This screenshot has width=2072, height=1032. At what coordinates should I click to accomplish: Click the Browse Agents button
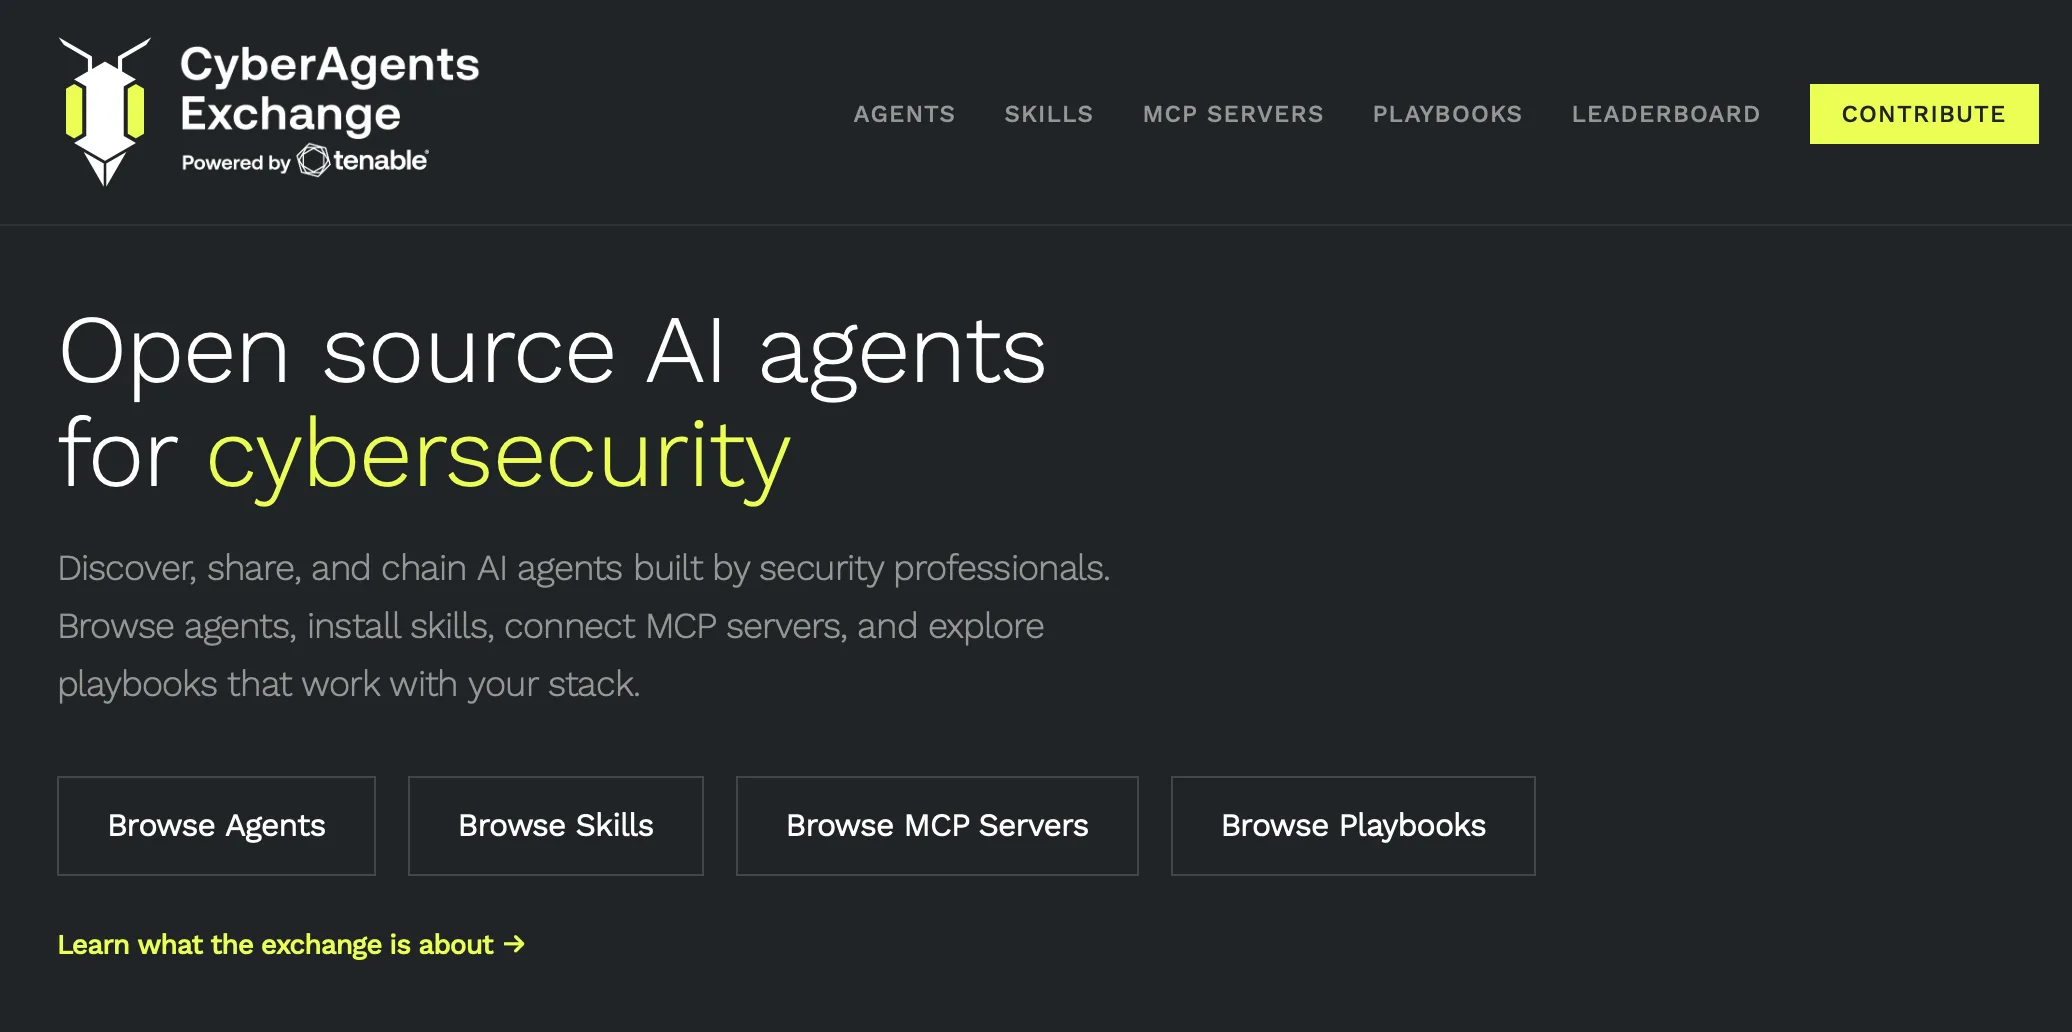[x=216, y=826]
